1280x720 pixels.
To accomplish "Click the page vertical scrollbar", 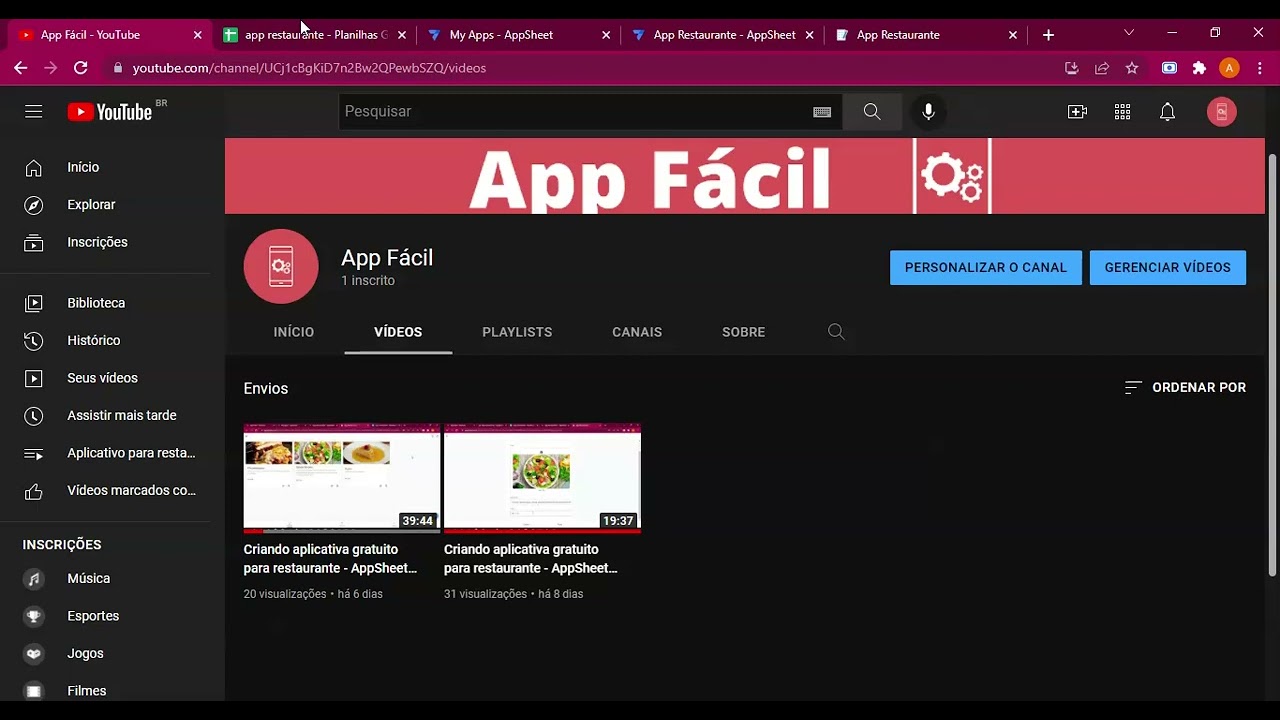I will [x=1272, y=365].
